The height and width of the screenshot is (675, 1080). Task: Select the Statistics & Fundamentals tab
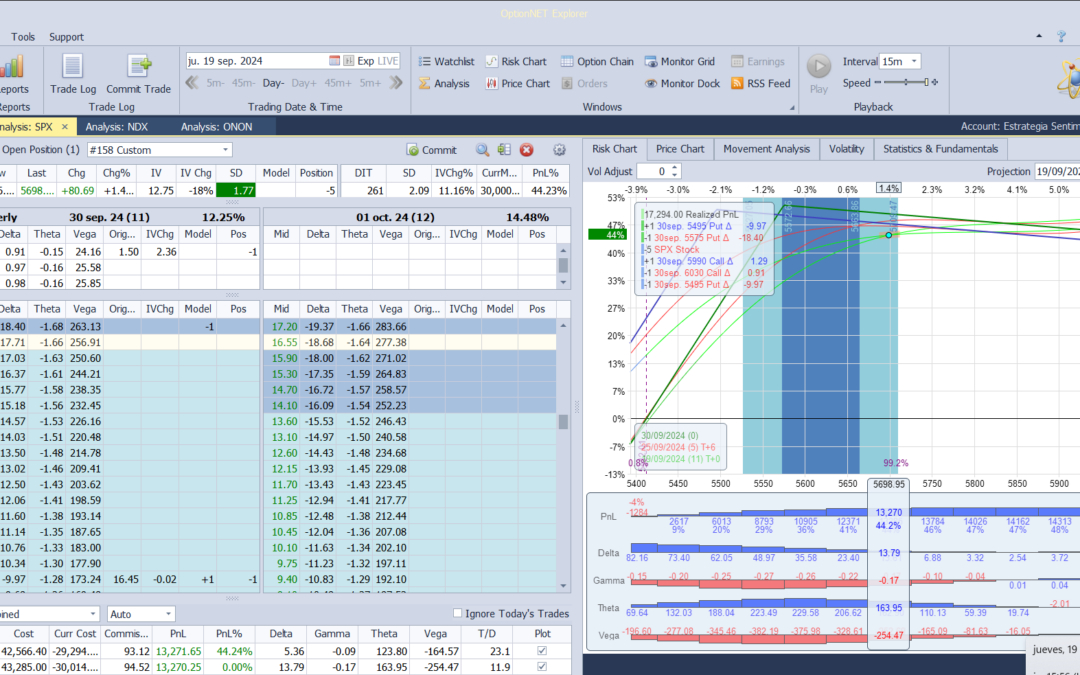click(940, 149)
